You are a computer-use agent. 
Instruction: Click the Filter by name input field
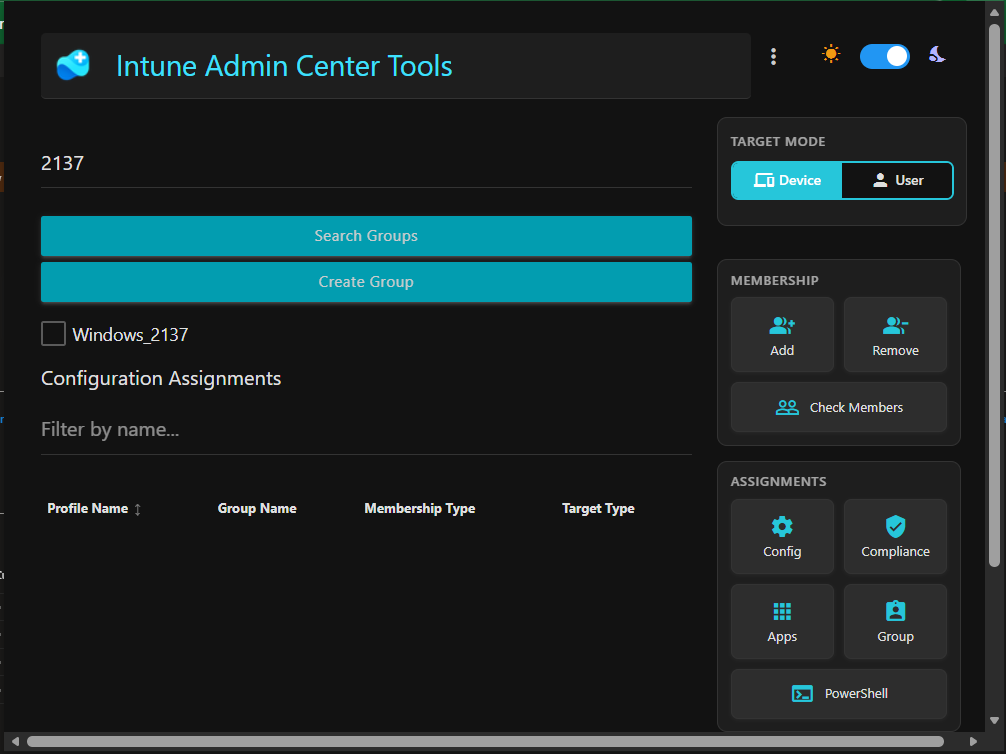pos(366,428)
